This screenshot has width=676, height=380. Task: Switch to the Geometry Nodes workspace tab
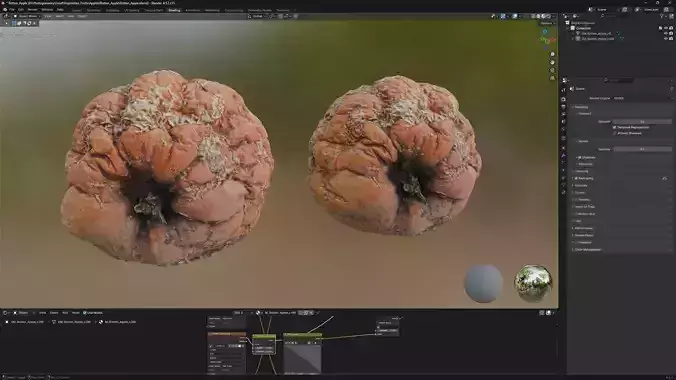260,10
